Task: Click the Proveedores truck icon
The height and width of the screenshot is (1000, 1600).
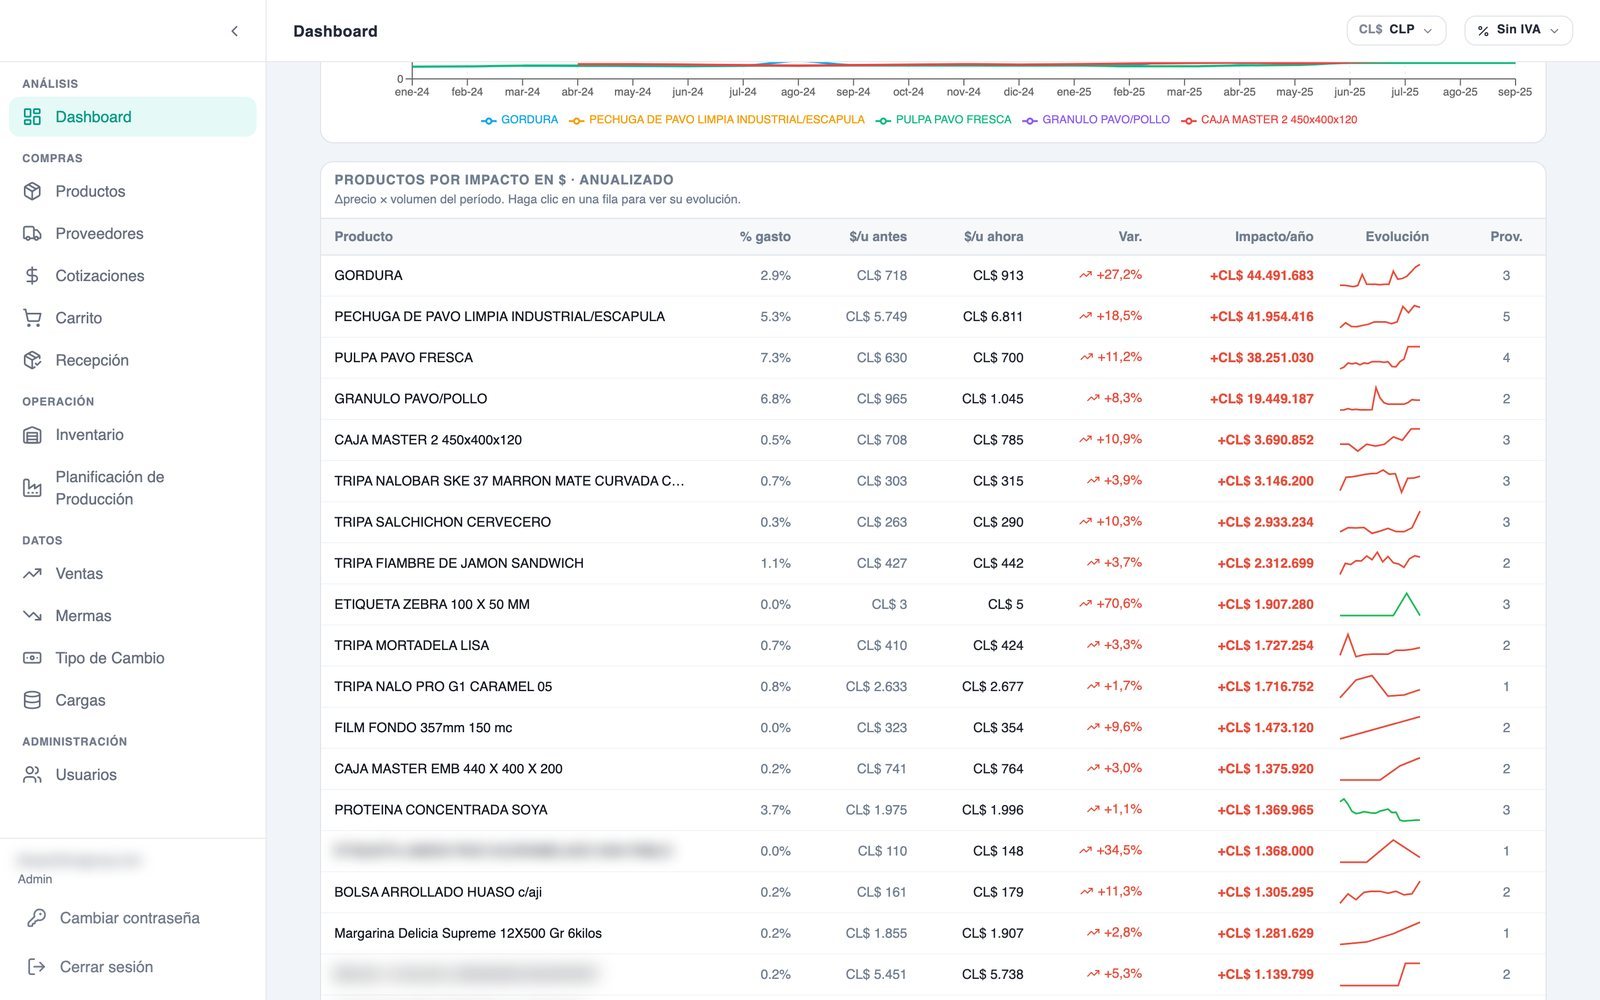Action: coord(32,233)
